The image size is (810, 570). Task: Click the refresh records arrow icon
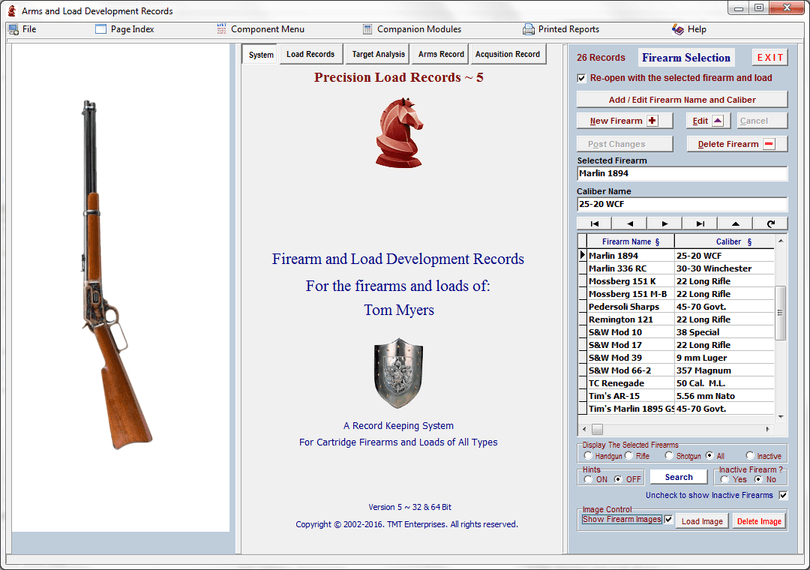770,223
